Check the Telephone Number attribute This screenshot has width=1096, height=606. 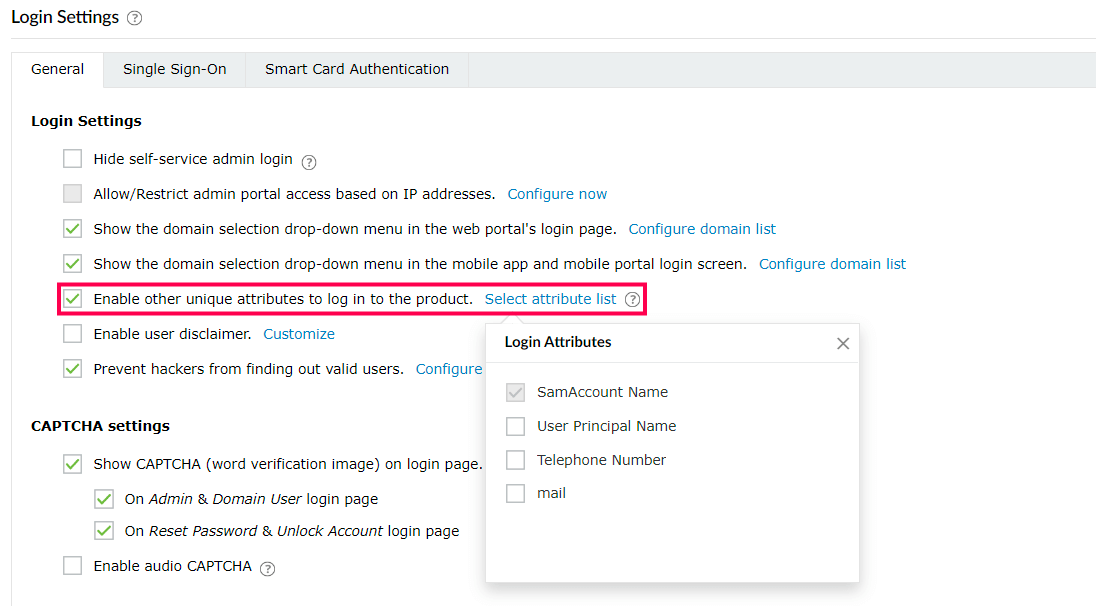515,461
